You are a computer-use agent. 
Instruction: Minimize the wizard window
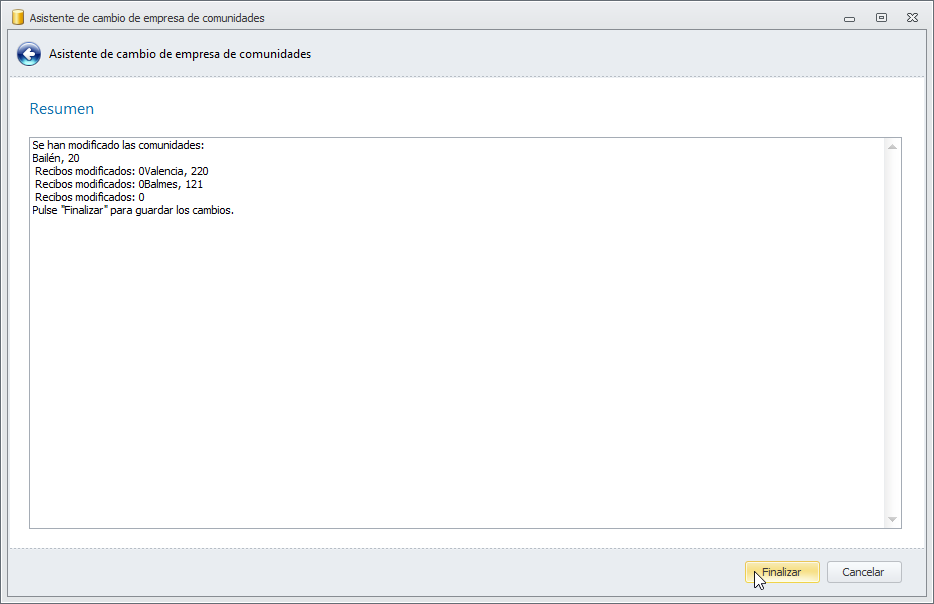(849, 18)
